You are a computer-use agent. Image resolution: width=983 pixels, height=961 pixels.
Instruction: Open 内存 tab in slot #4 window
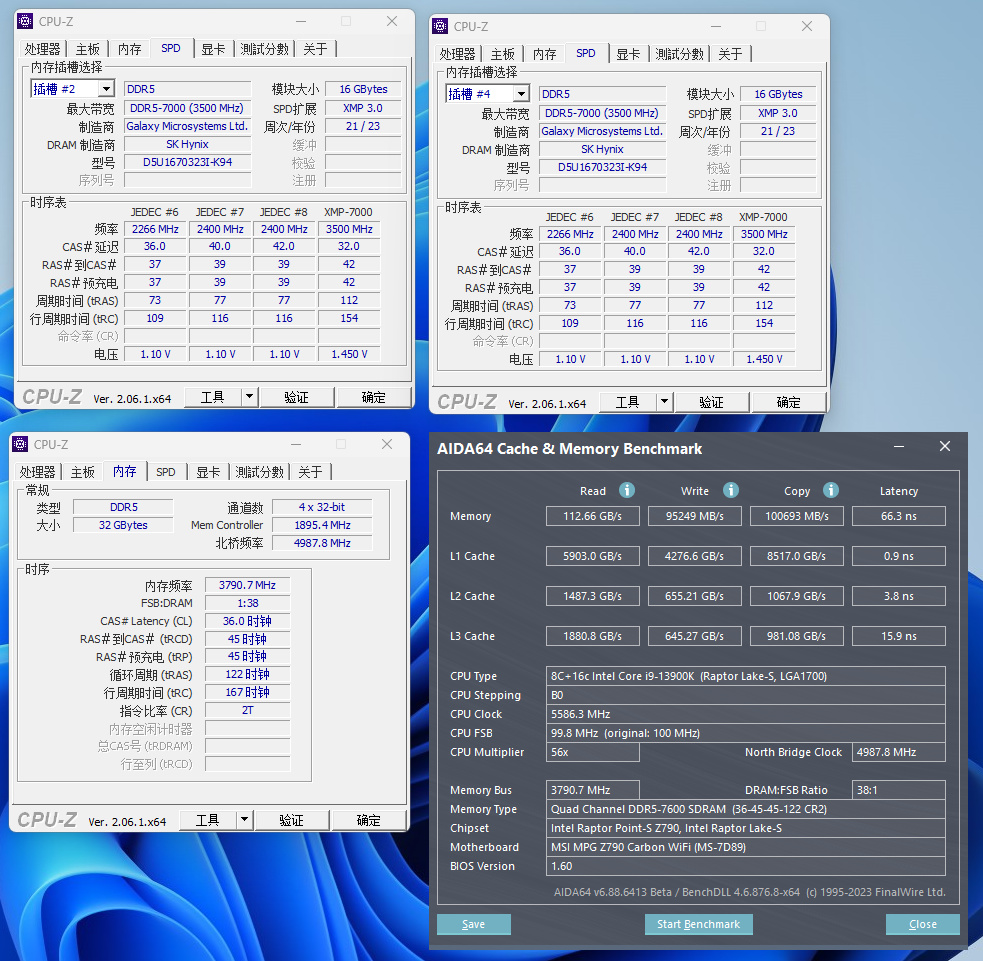pyautogui.click(x=545, y=54)
